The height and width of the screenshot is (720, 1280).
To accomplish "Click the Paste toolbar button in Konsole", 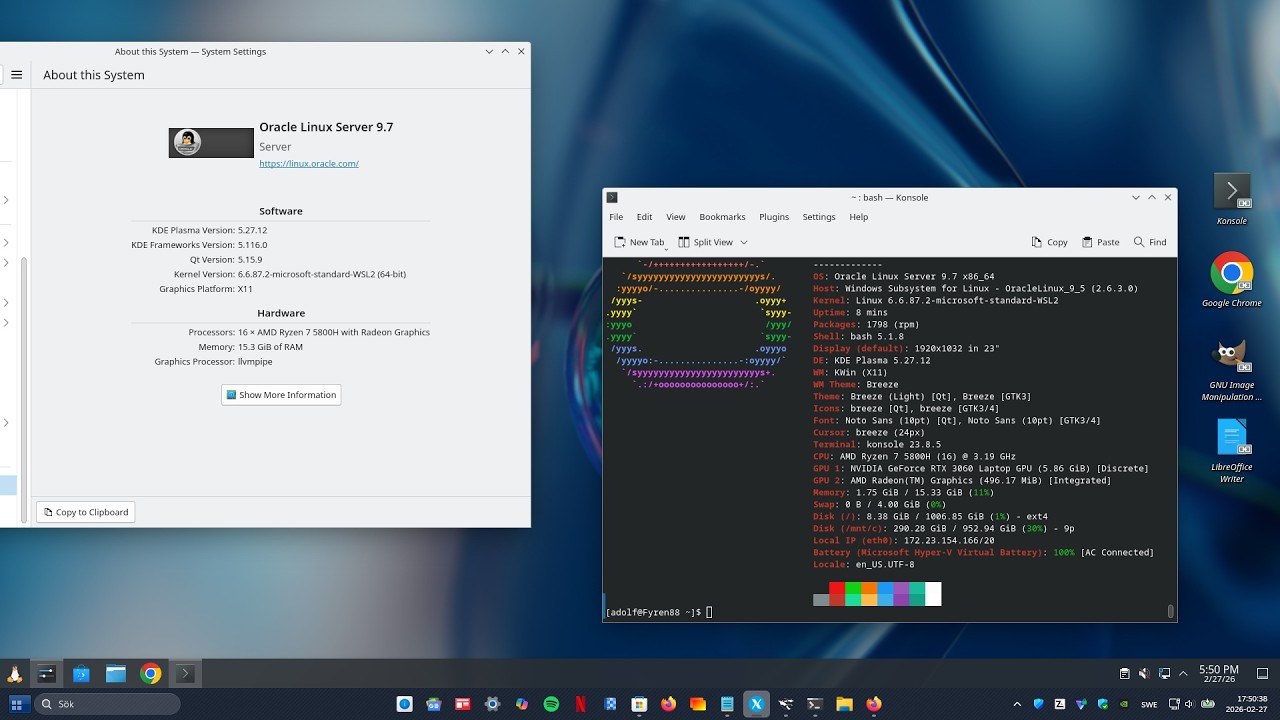I will coord(1101,242).
